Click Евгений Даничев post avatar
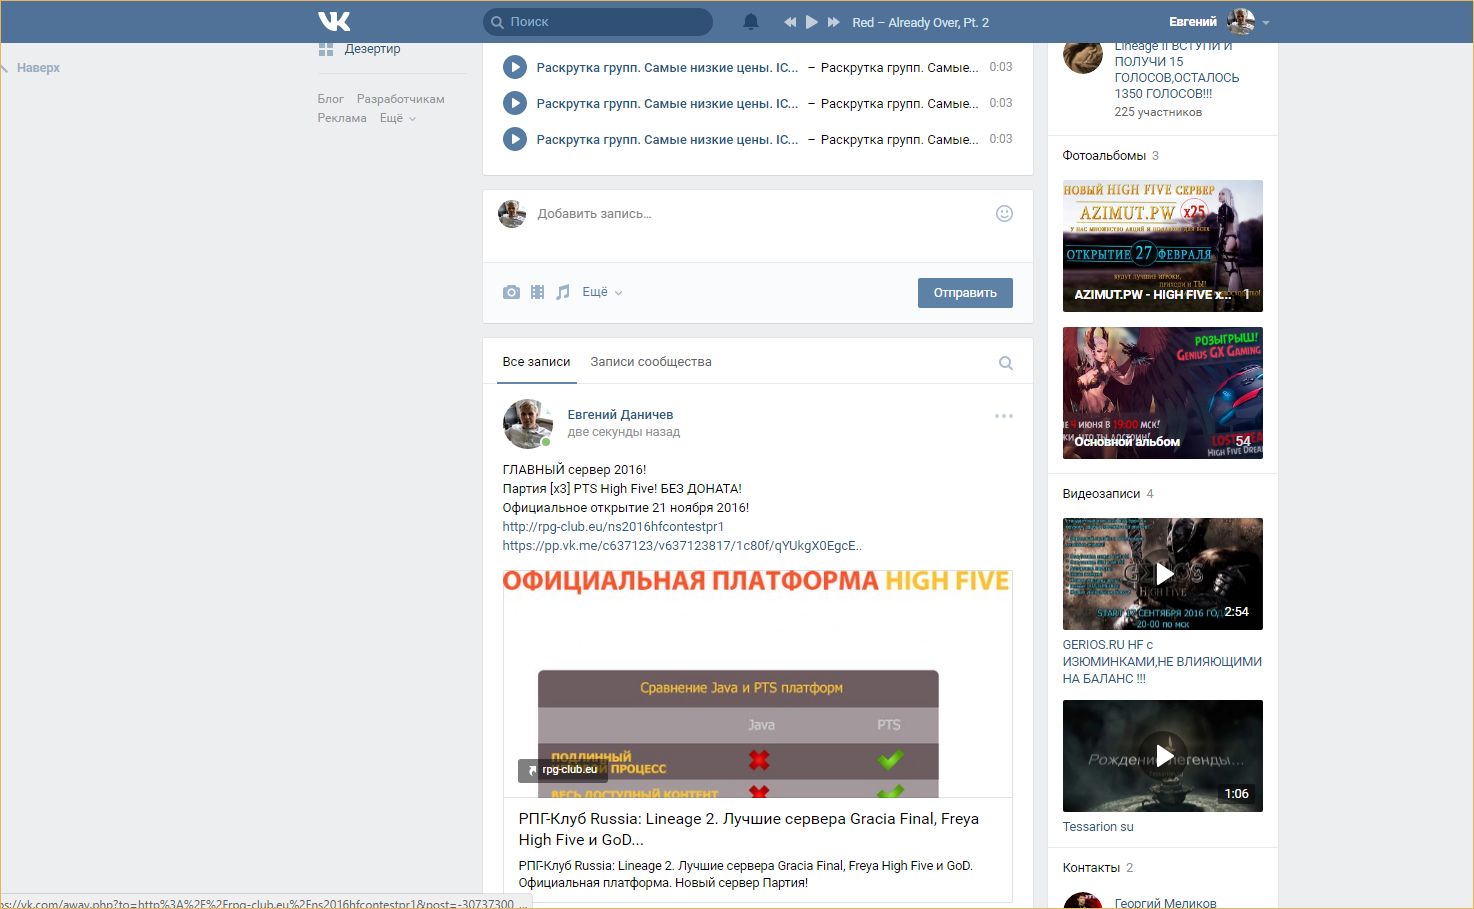The width and height of the screenshot is (1474, 909). point(528,424)
